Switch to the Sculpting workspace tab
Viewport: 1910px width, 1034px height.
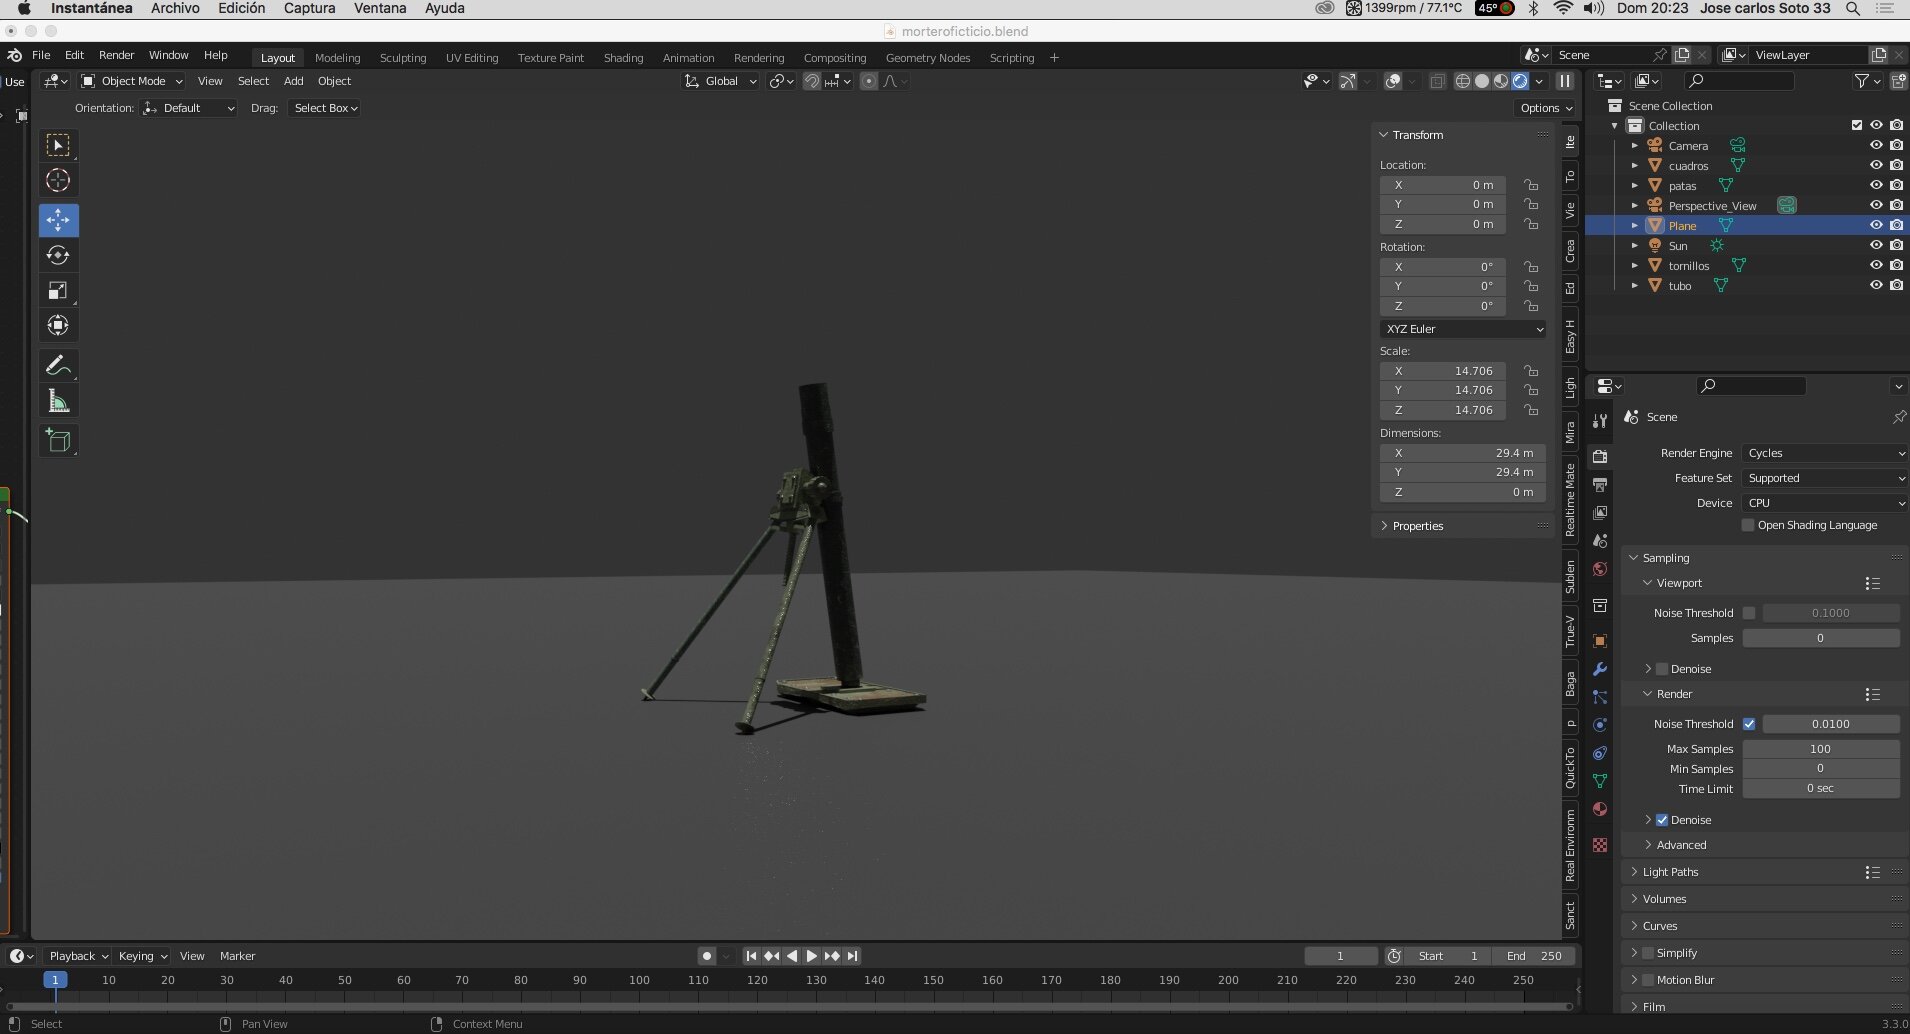[403, 58]
